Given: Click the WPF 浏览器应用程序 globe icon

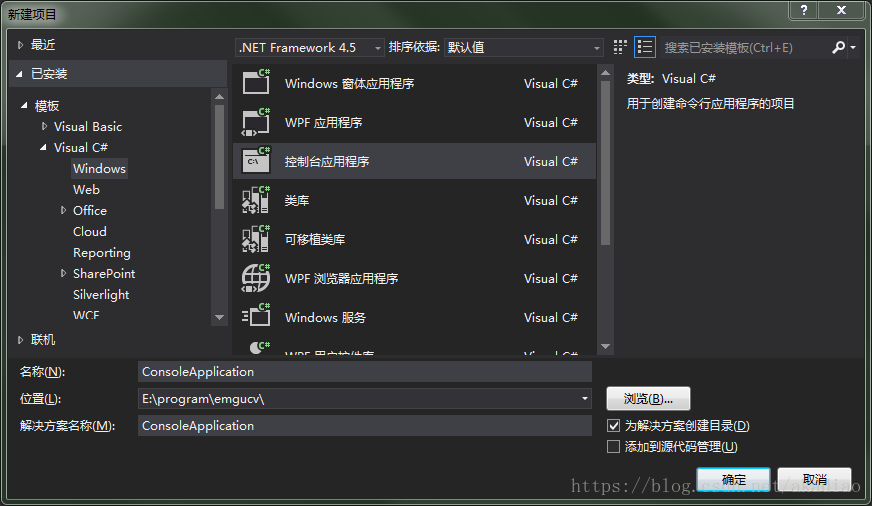Looking at the screenshot, I should 256,278.
